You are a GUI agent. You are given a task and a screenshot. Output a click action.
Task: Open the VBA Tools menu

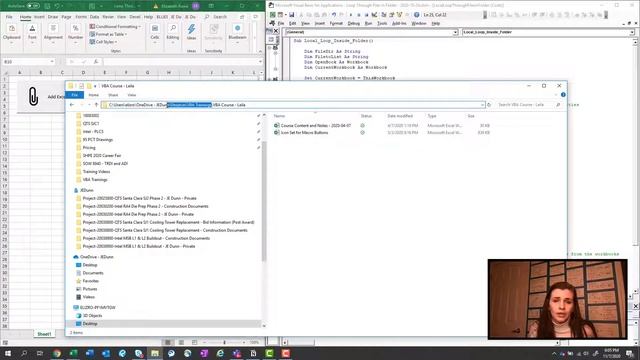pyautogui.click(x=382, y=24)
